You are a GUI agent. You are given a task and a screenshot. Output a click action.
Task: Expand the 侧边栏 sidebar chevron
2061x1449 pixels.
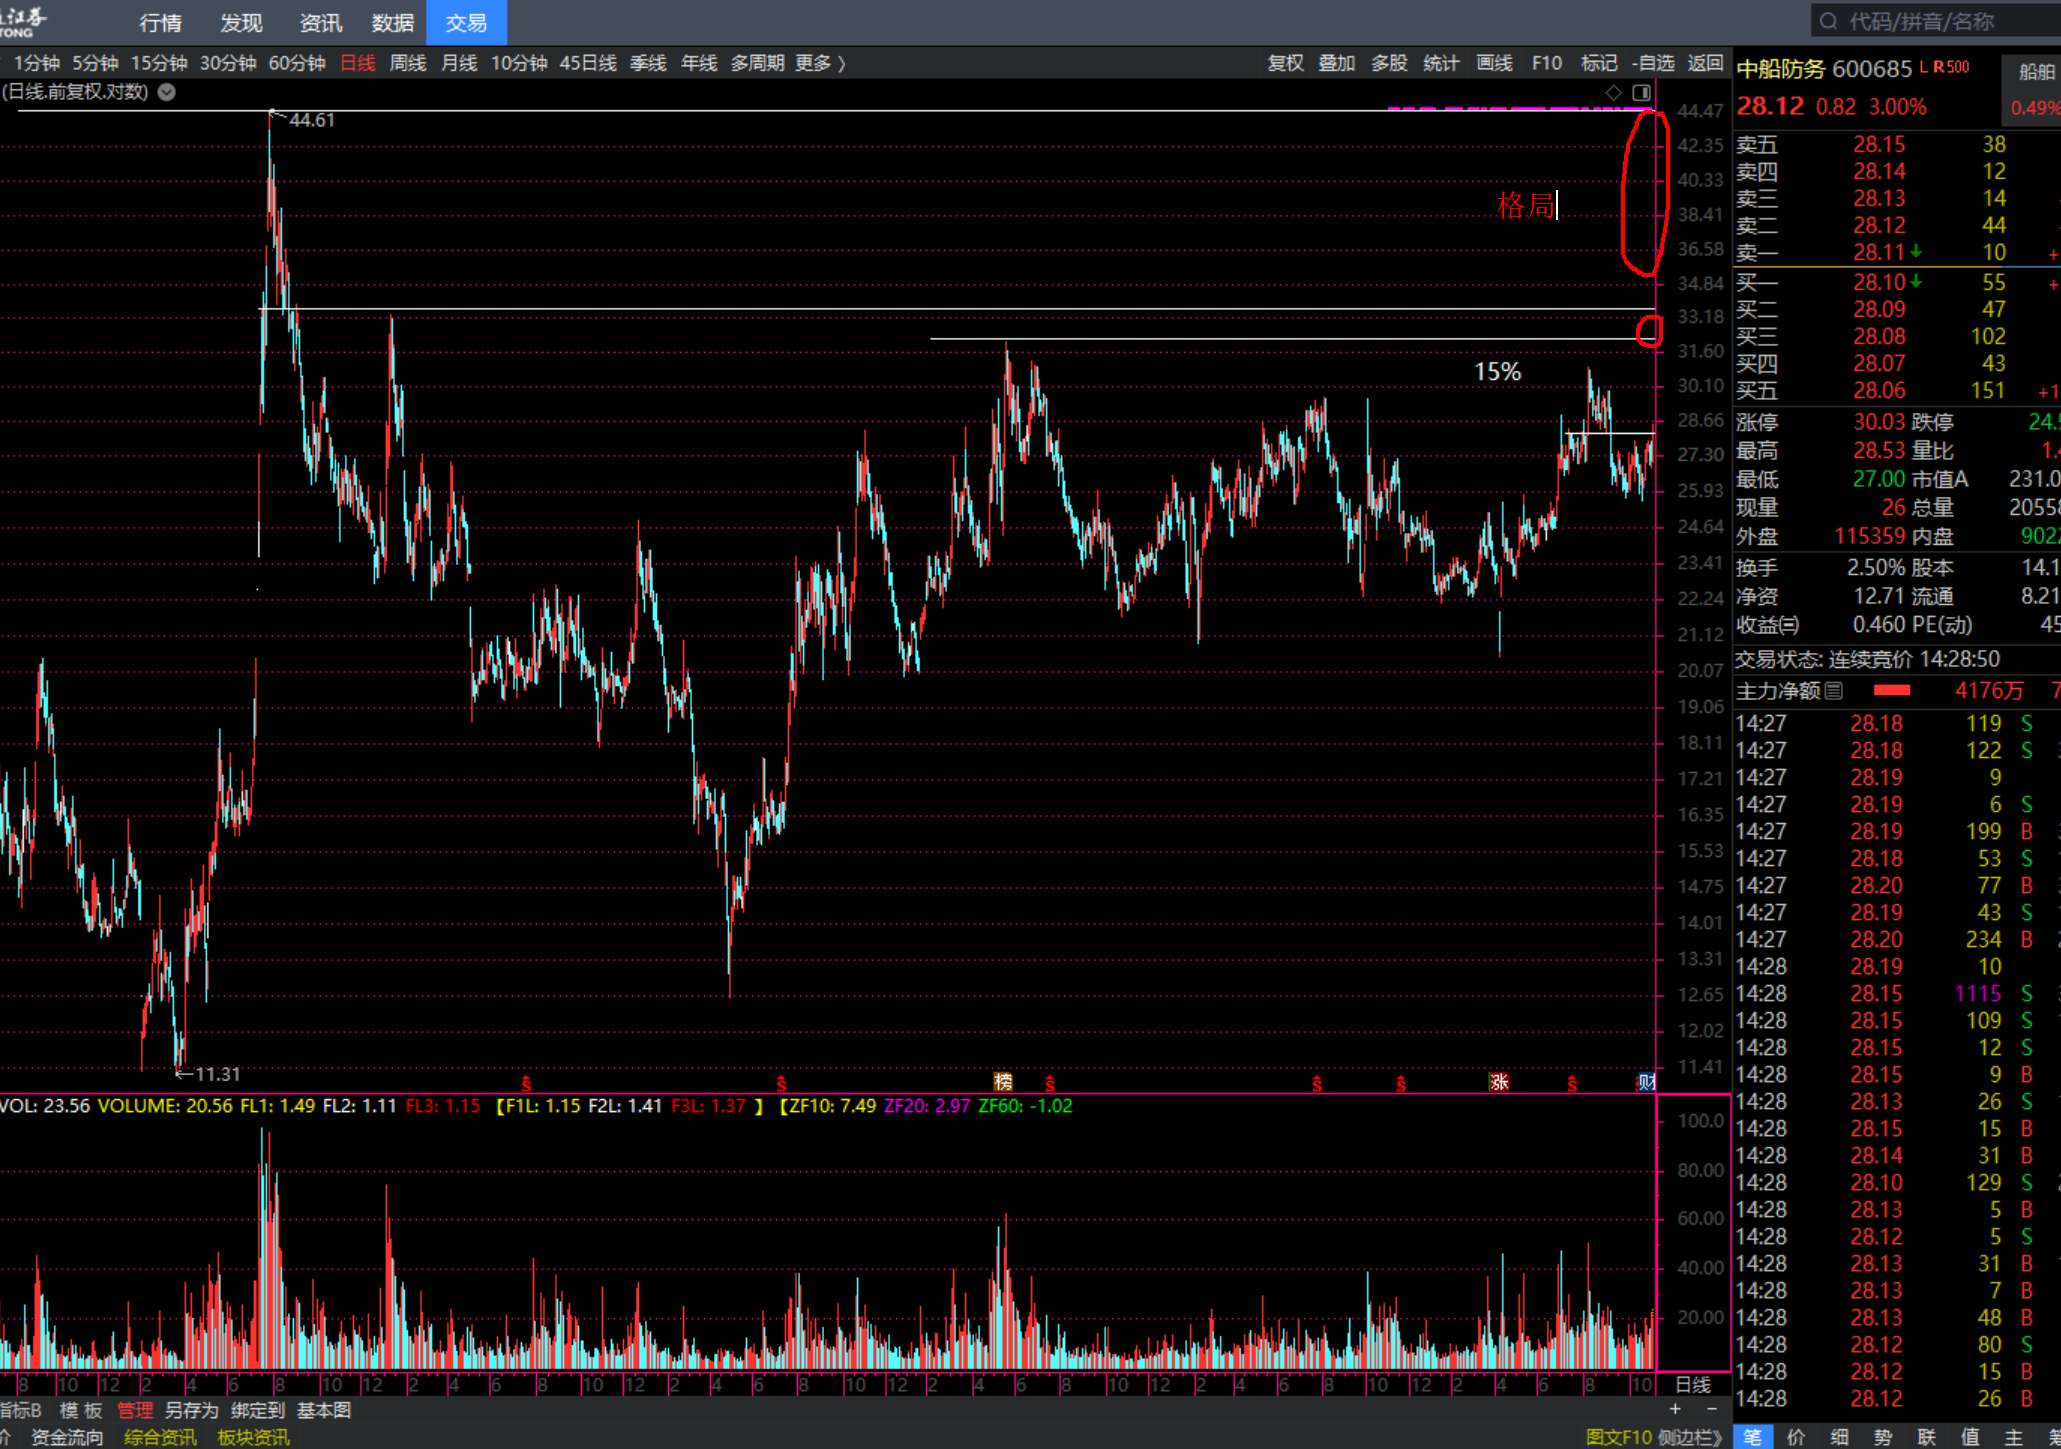tap(1718, 1437)
